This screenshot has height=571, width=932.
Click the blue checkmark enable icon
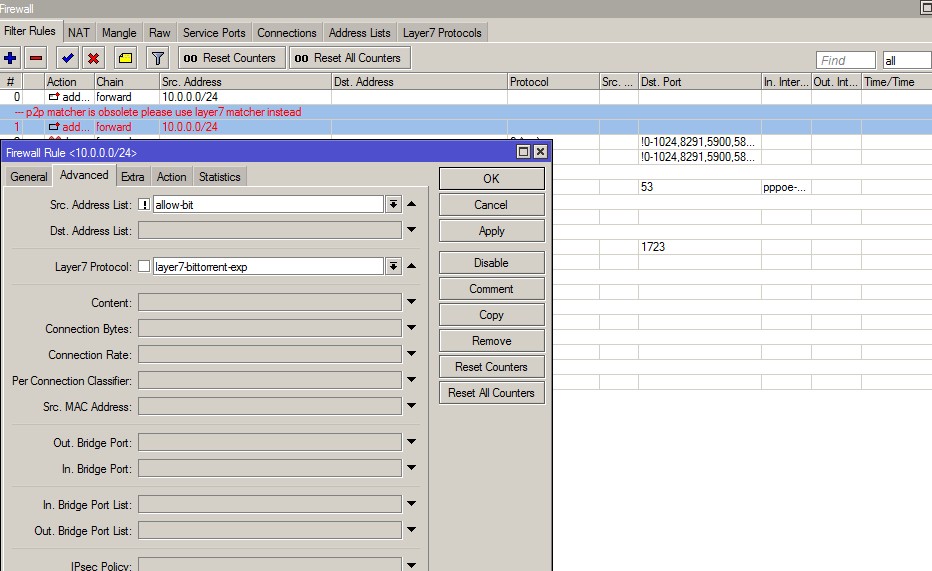click(67, 58)
